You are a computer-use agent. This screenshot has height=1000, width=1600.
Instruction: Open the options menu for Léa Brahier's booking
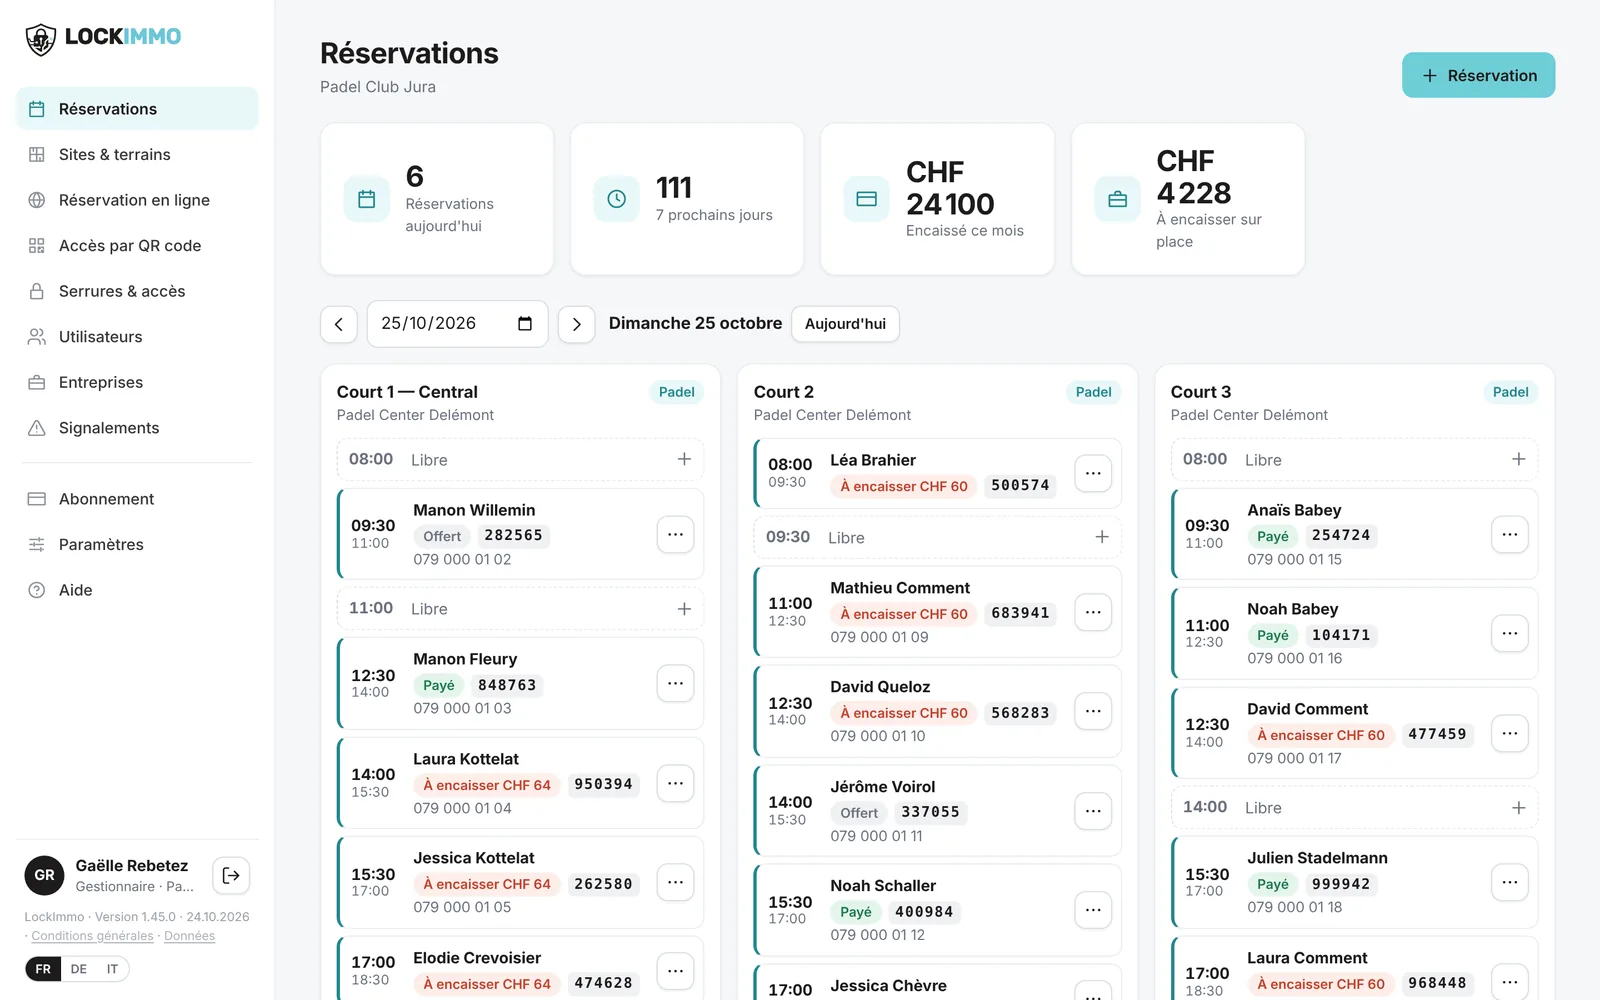pos(1093,474)
